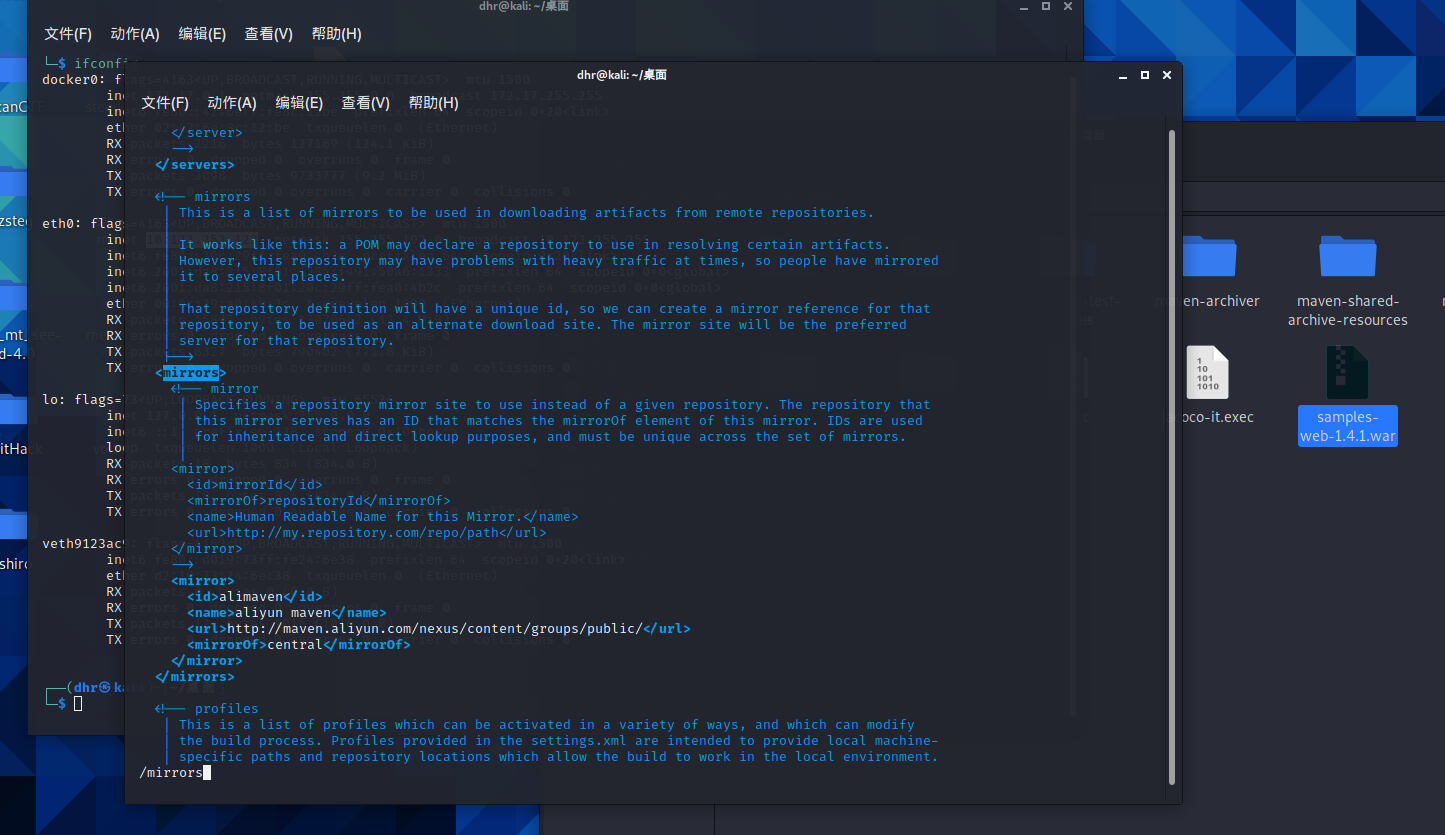Image resolution: width=1445 pixels, height=835 pixels.
Task: Click the 'It works like this' comment line
Action: [x=535, y=245]
